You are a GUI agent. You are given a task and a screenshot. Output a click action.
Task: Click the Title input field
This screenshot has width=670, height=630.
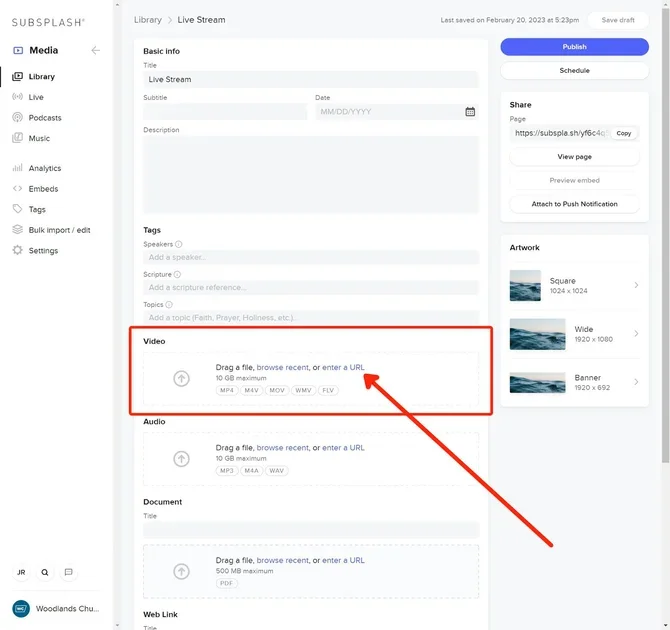tap(311, 79)
